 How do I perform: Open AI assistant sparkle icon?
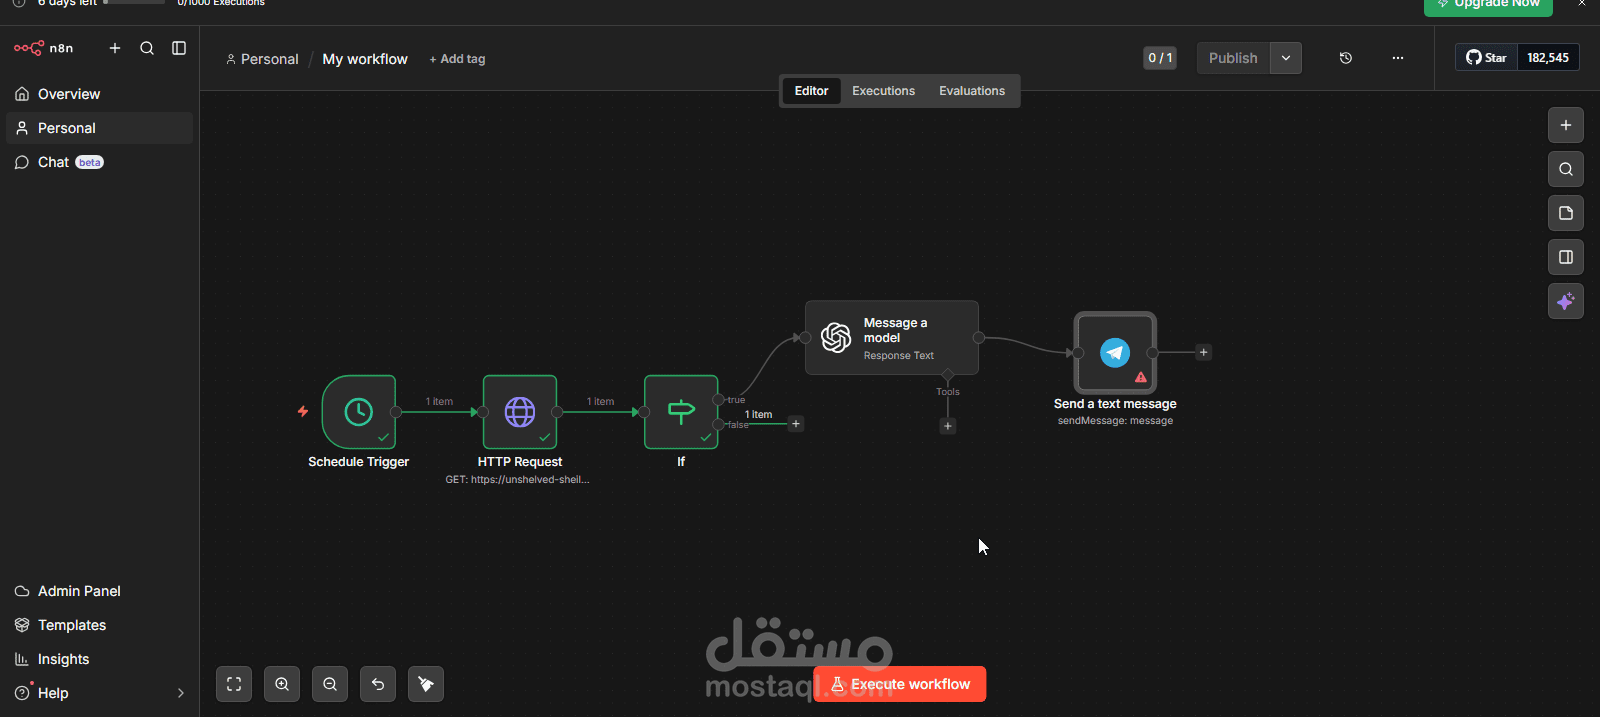point(1566,301)
